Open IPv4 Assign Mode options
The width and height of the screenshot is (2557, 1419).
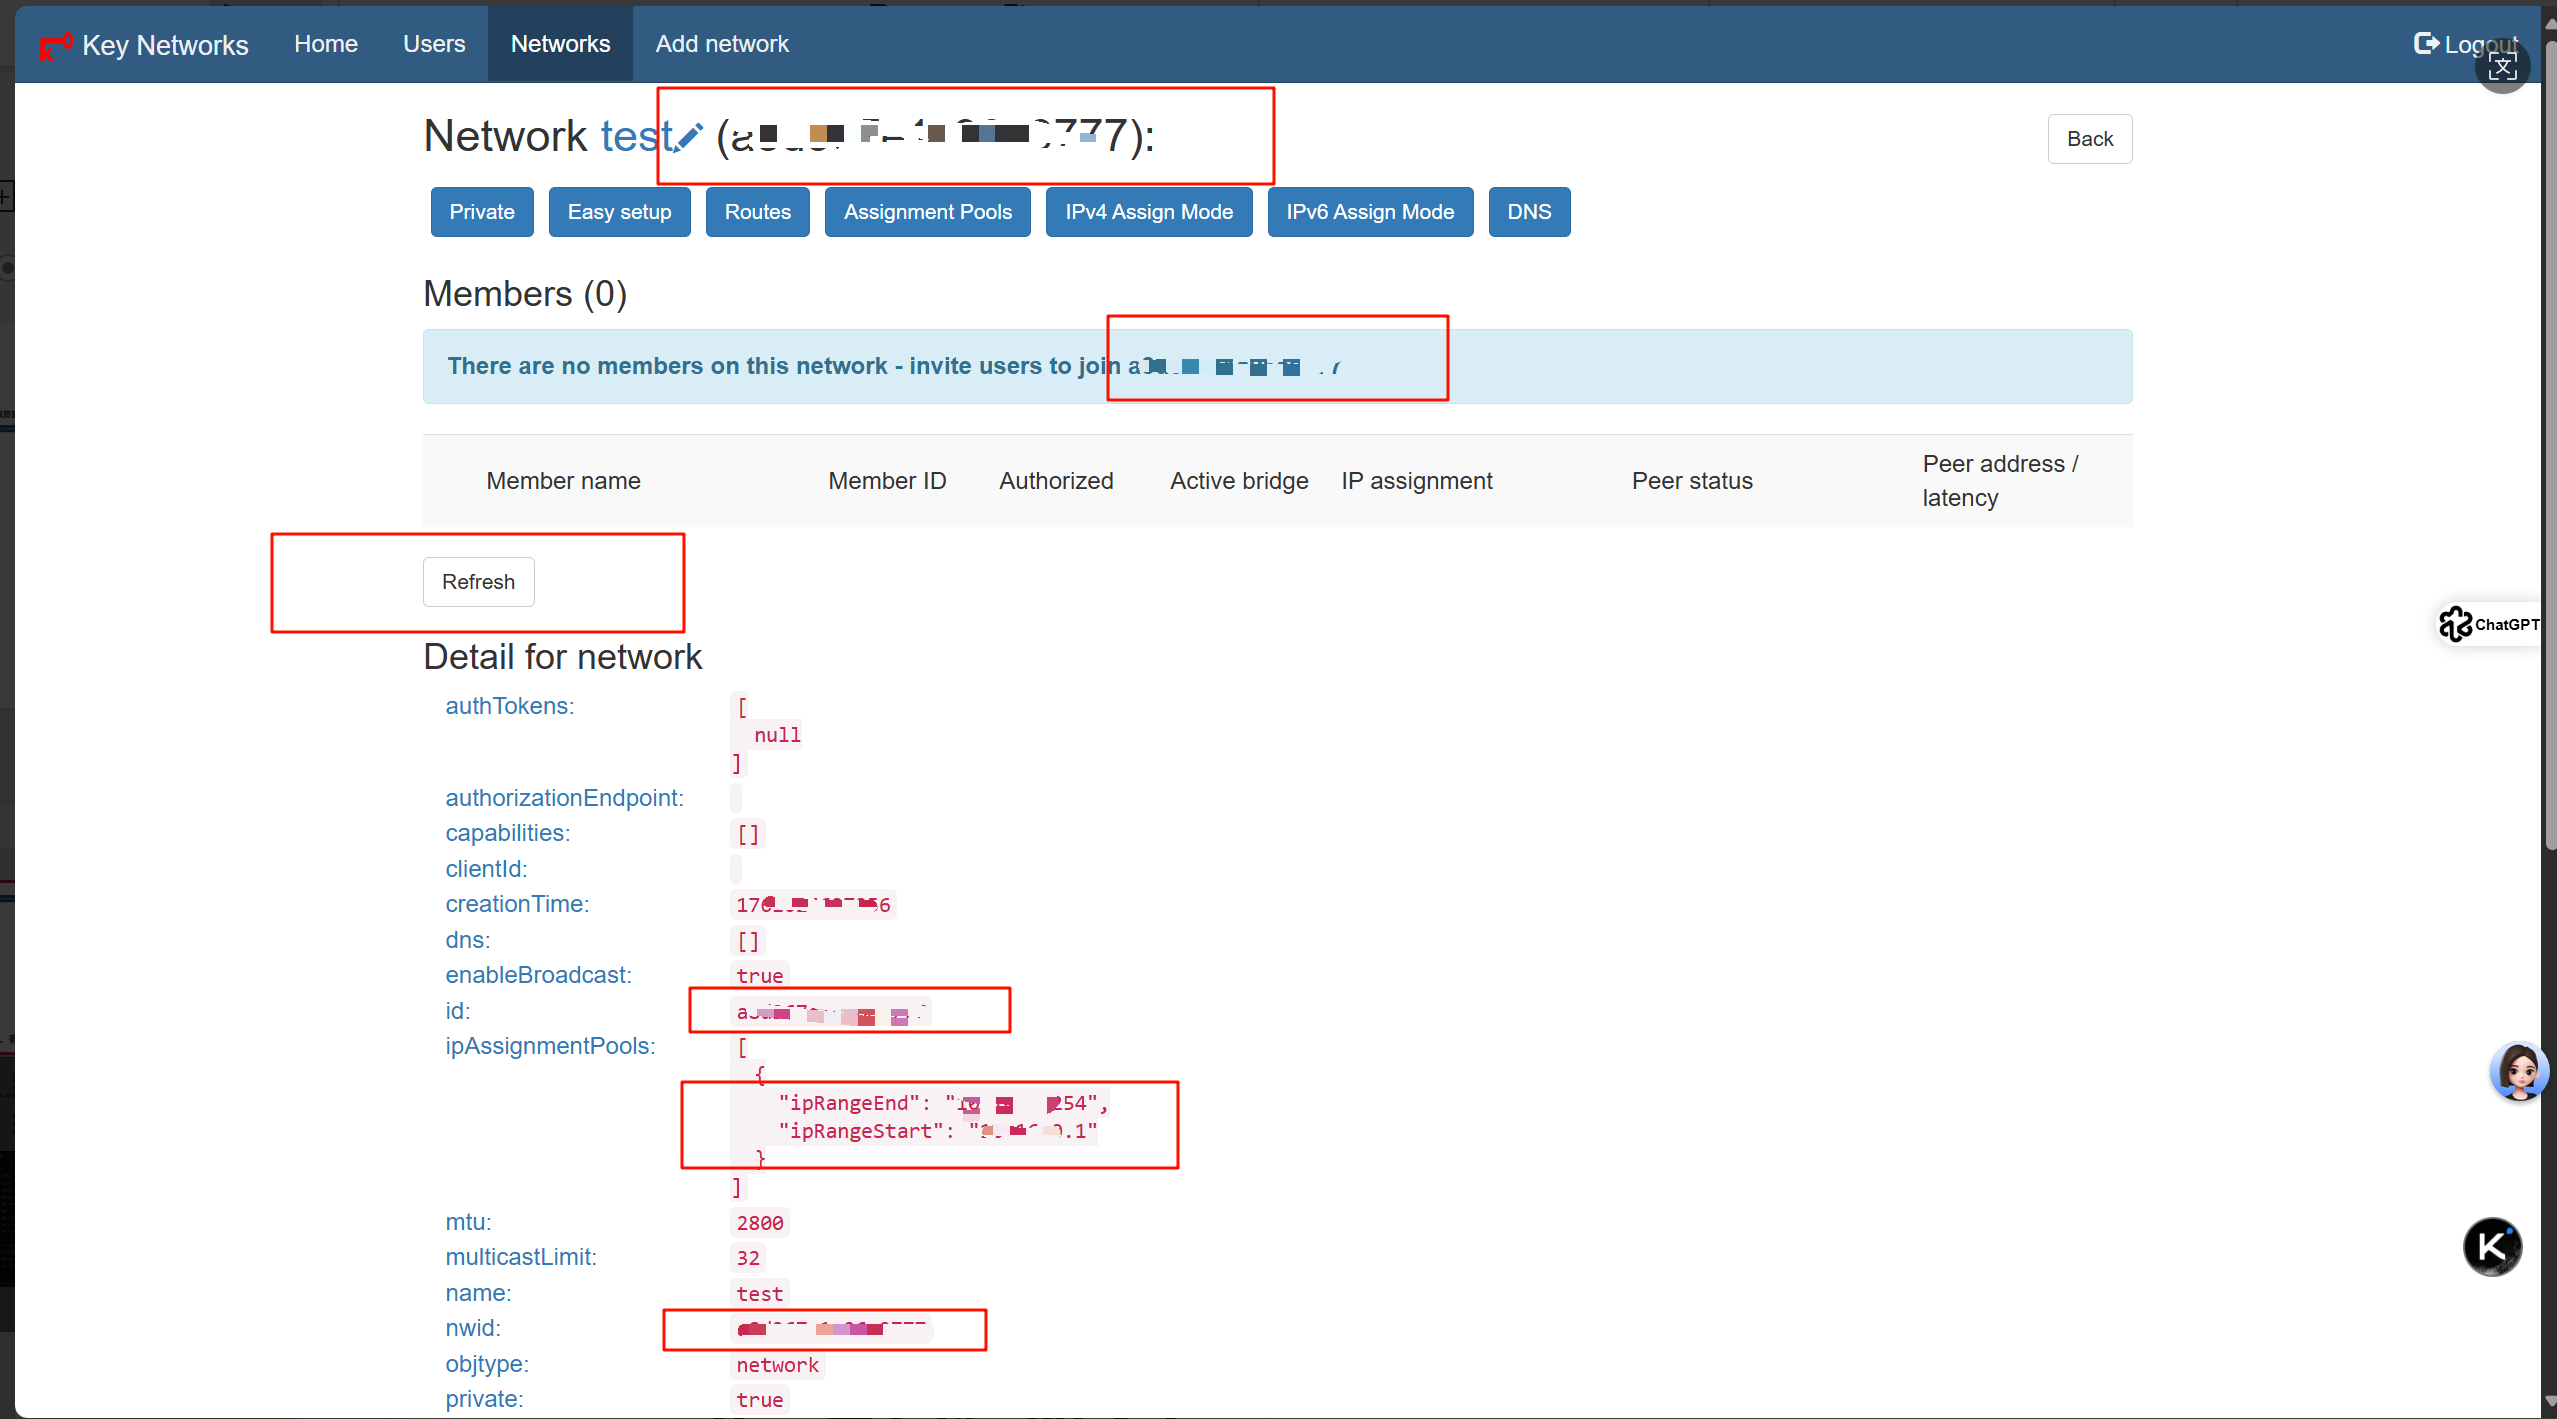point(1148,212)
